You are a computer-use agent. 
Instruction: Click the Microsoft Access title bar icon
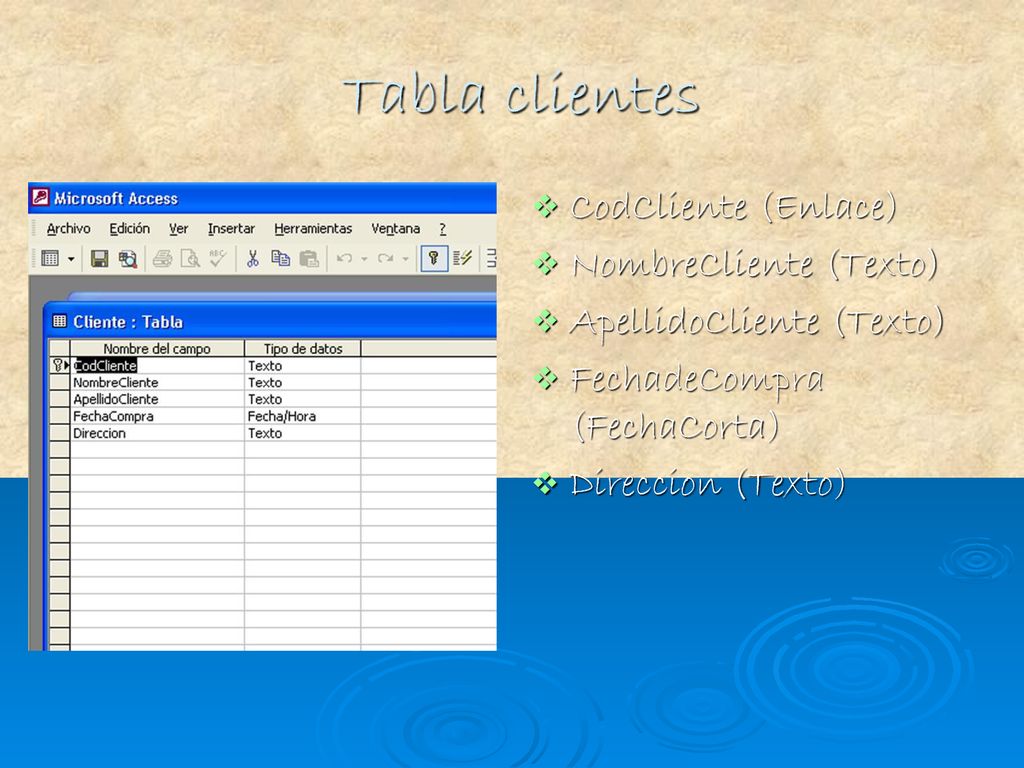click(40, 197)
